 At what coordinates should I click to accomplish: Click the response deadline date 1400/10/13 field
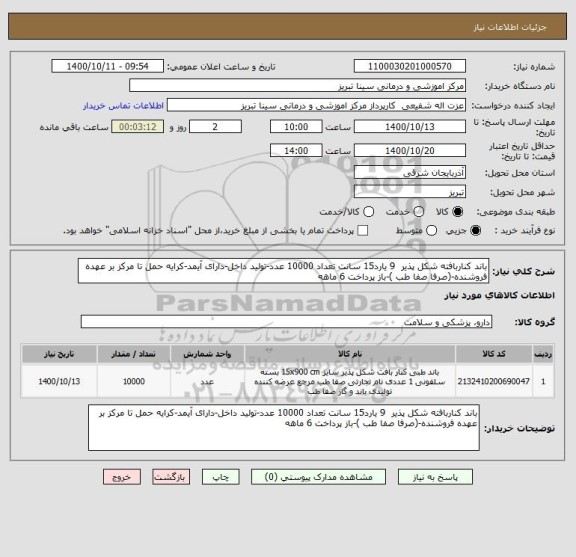pyautogui.click(x=410, y=127)
